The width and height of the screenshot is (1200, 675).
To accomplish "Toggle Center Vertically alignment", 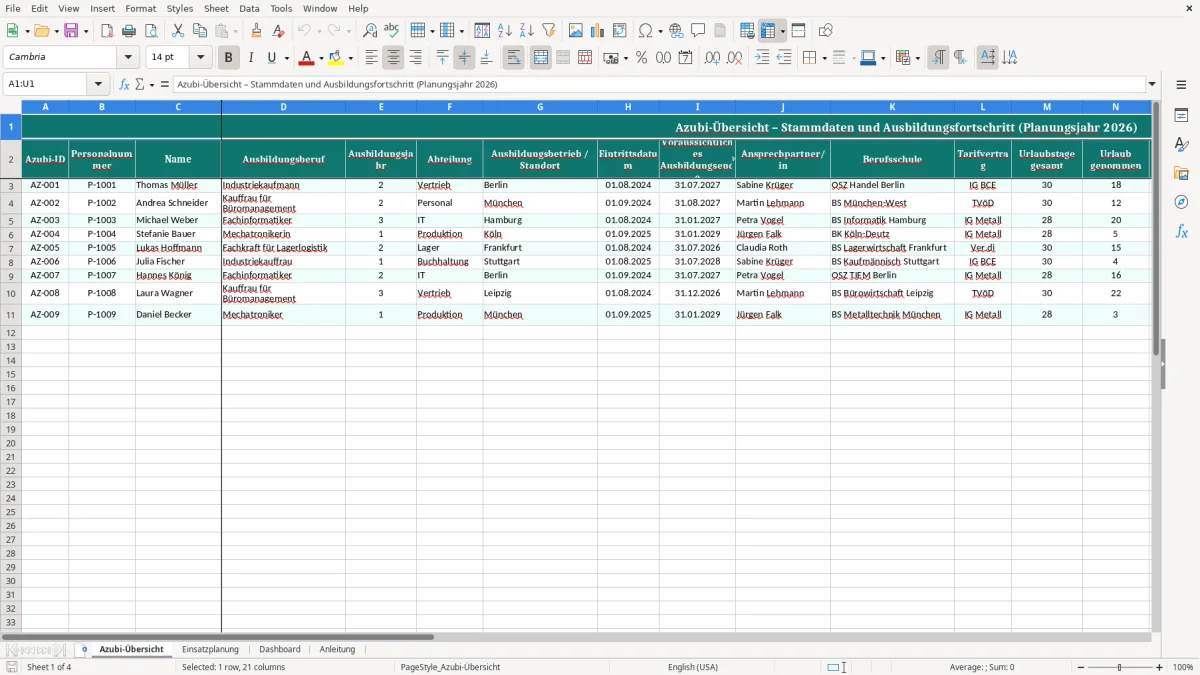I will click(464, 58).
